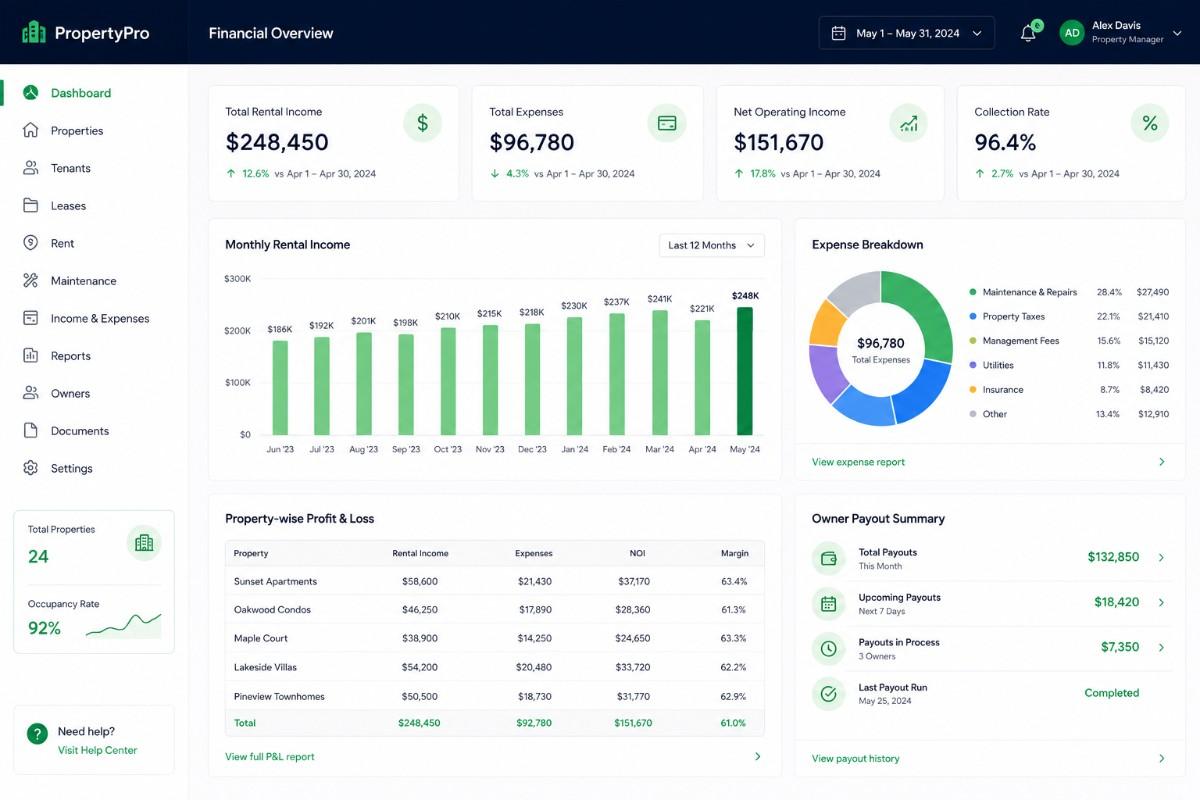The width and height of the screenshot is (1200, 800).
Task: Expand the Upcoming Payouts row chevron
Action: (x=1161, y=603)
